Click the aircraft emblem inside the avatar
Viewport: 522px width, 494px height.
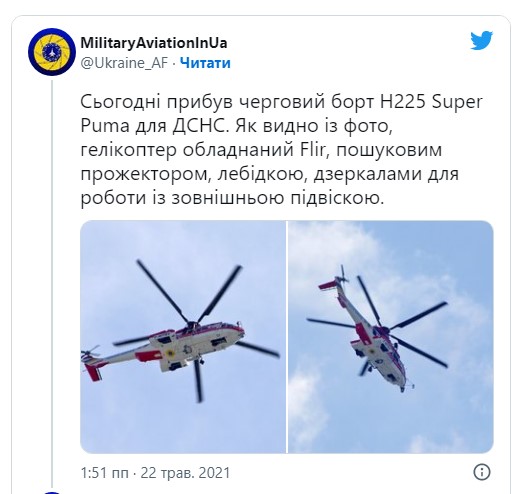[52, 52]
